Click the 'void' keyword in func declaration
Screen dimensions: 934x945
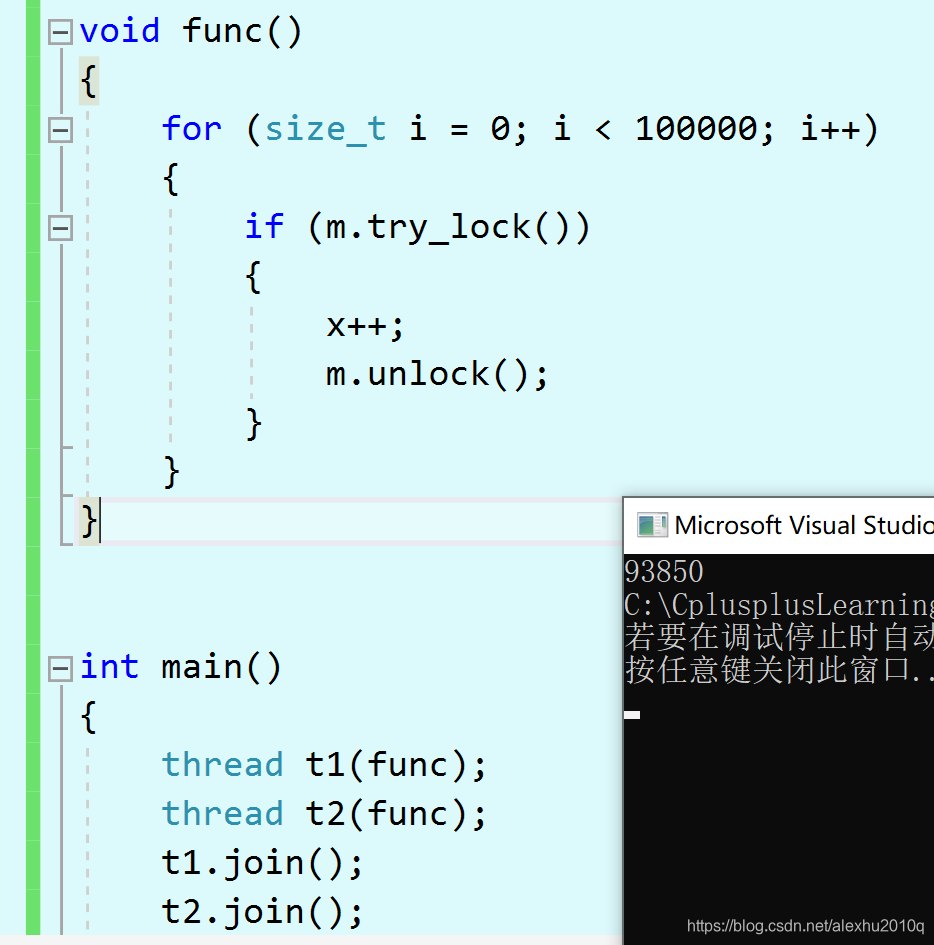coord(120,31)
